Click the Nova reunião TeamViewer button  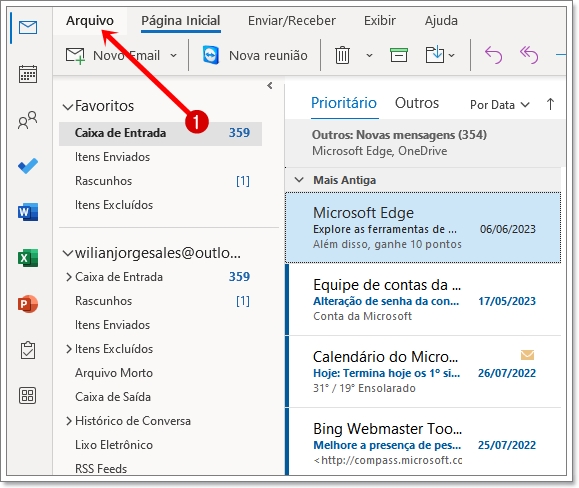255,55
